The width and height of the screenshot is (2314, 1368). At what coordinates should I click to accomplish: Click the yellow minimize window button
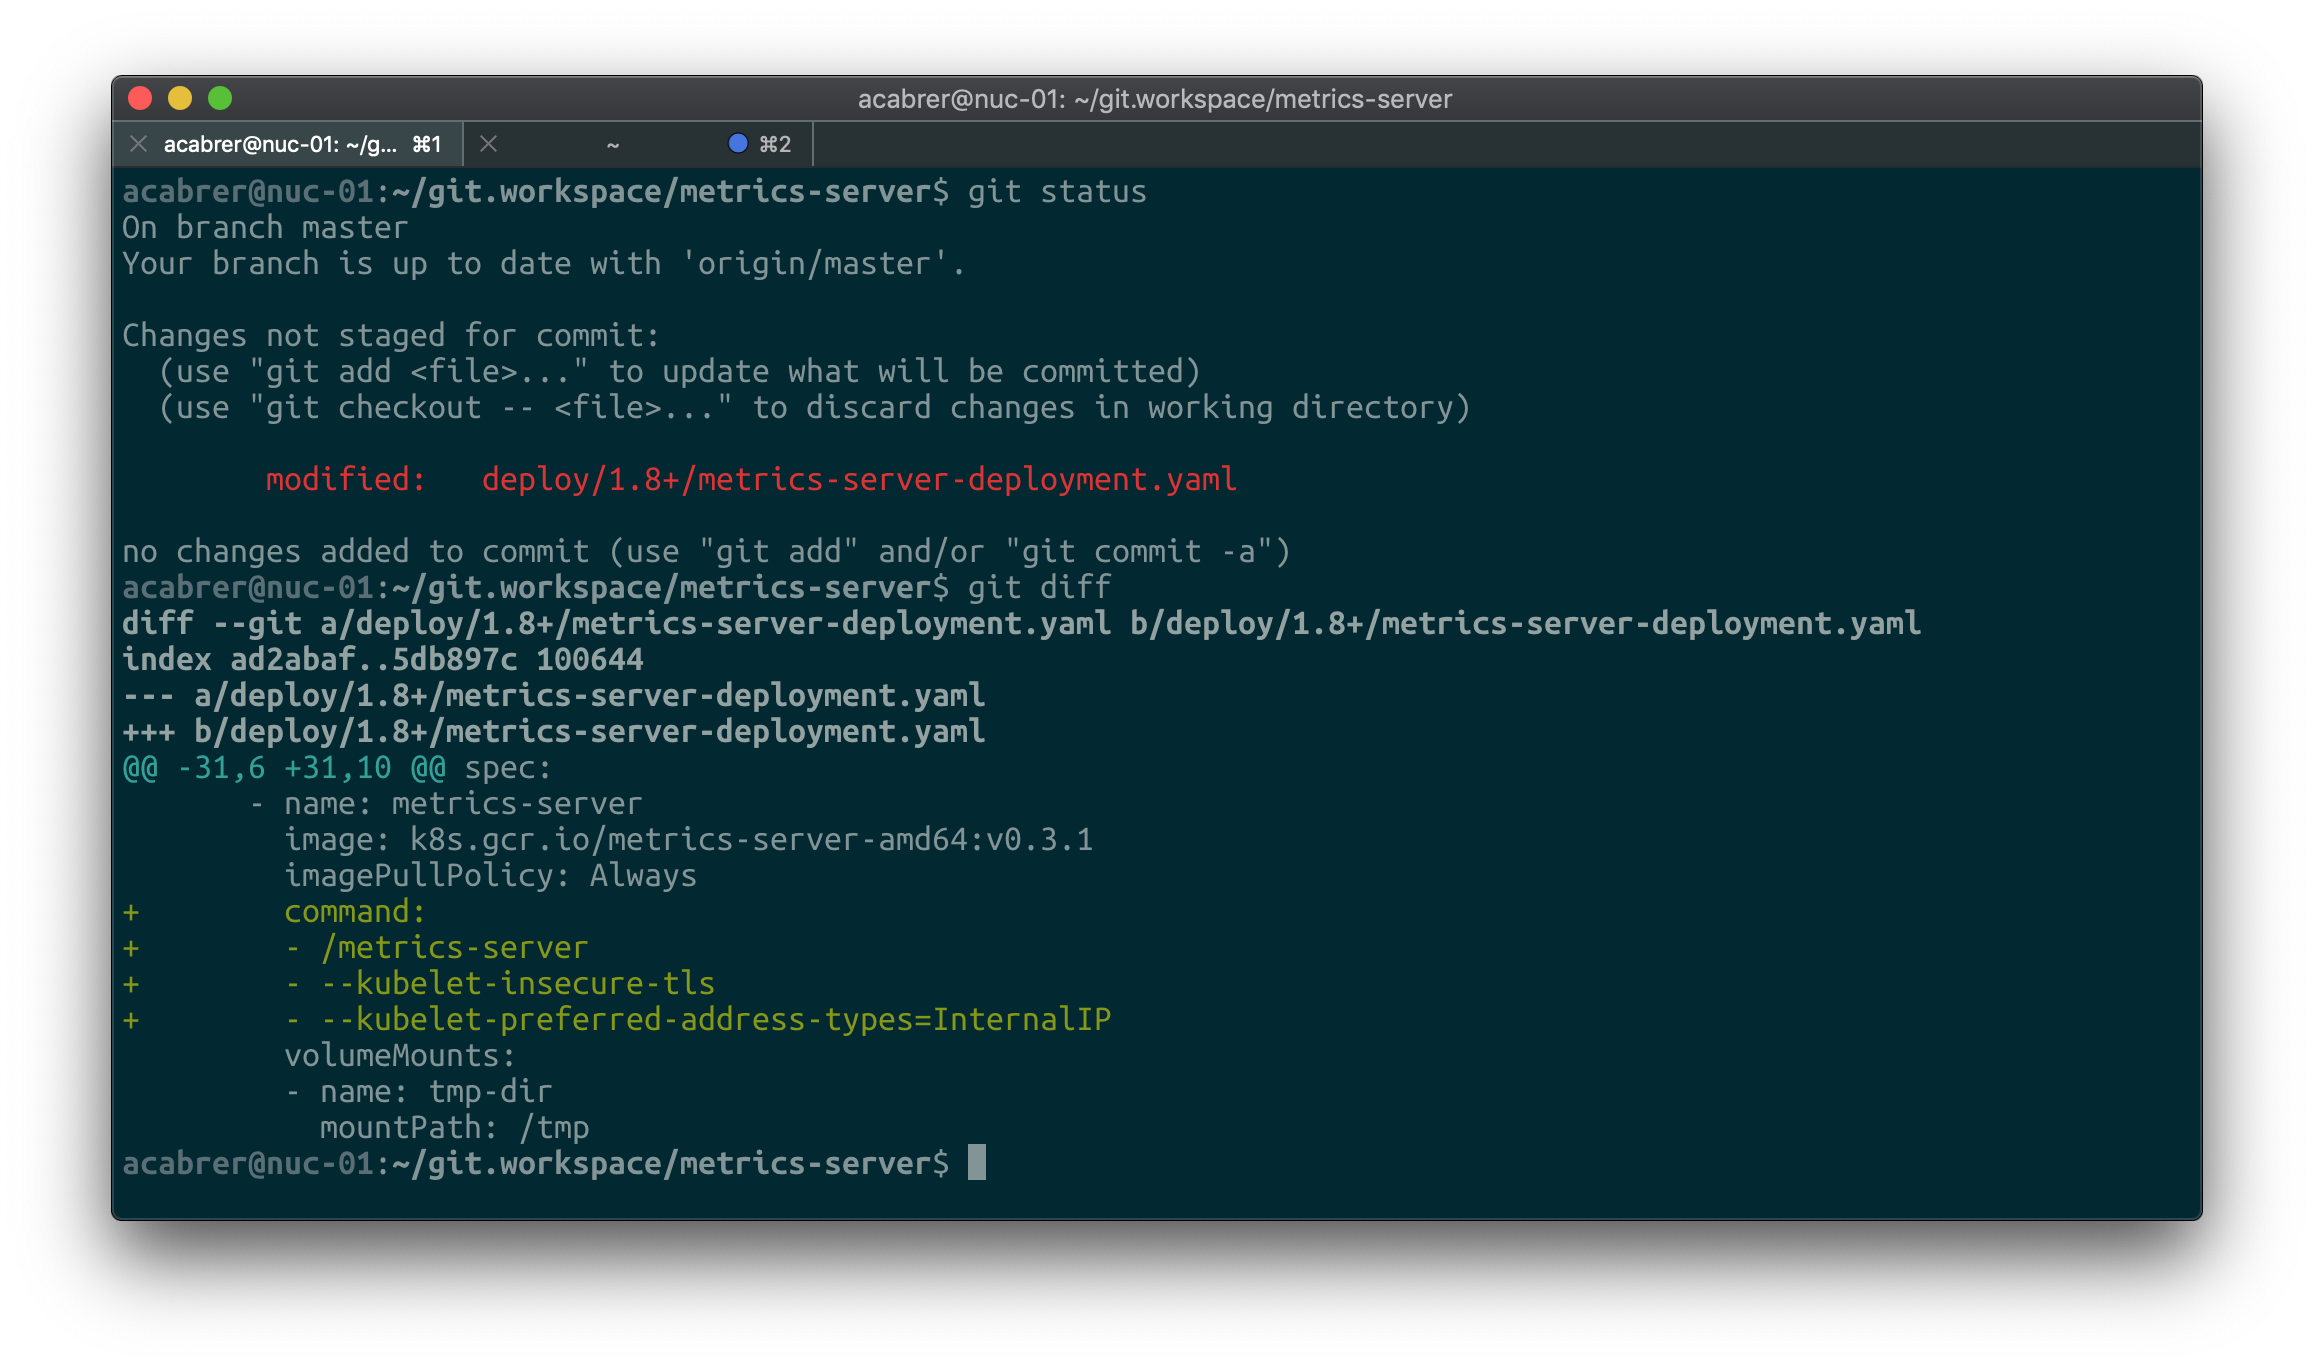click(180, 98)
